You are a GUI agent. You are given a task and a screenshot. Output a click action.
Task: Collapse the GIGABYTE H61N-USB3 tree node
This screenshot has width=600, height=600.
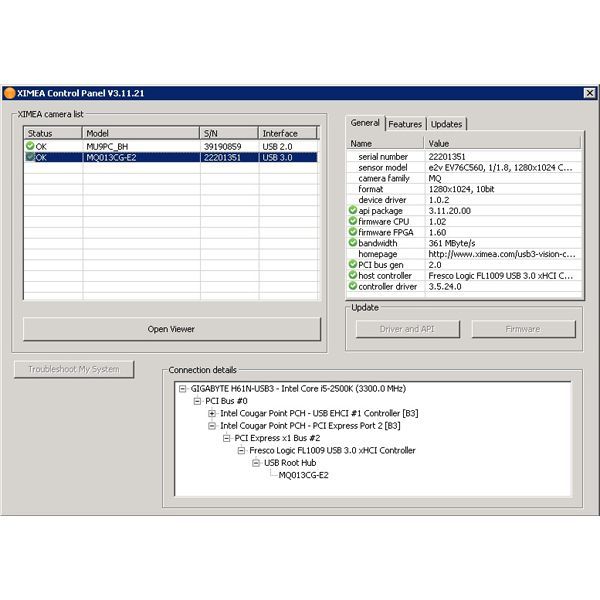click(x=183, y=389)
